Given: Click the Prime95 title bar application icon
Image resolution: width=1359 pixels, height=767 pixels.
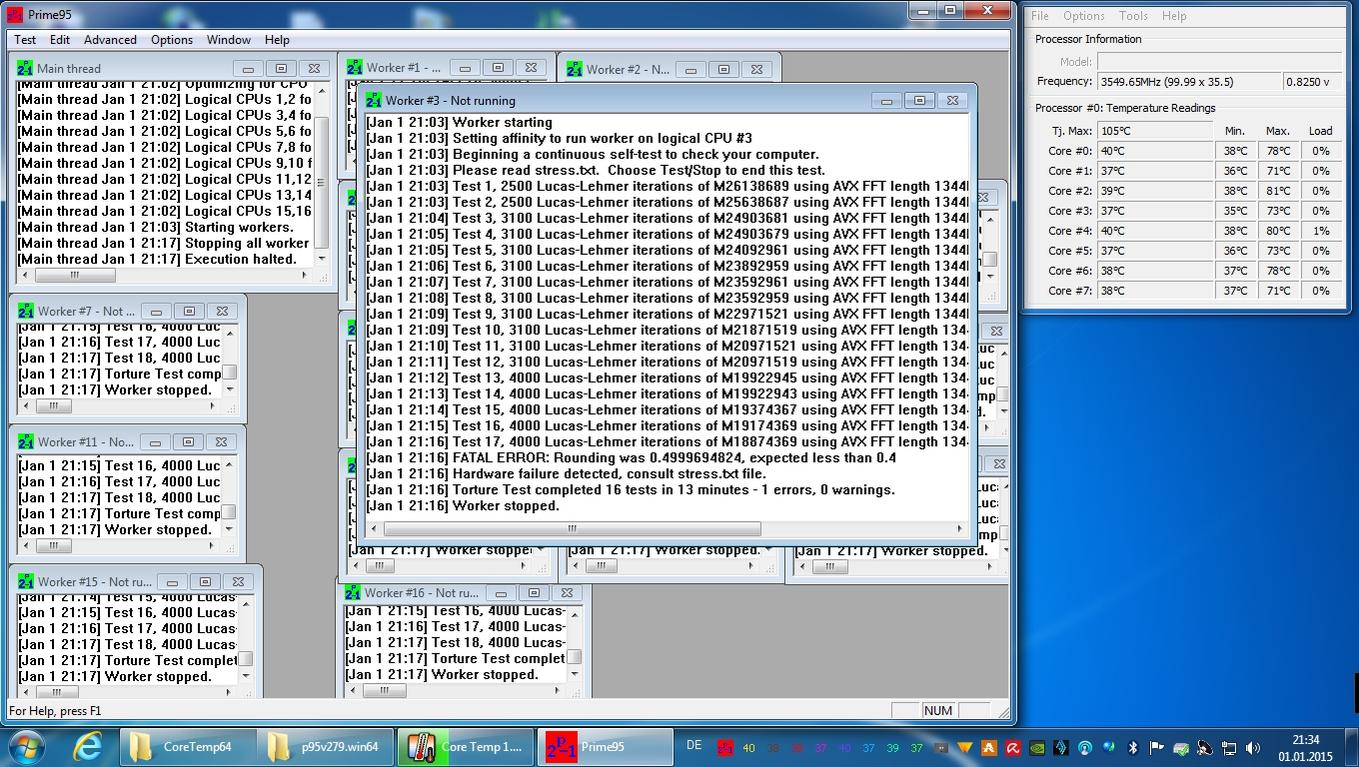Looking at the screenshot, I should coord(15,15).
